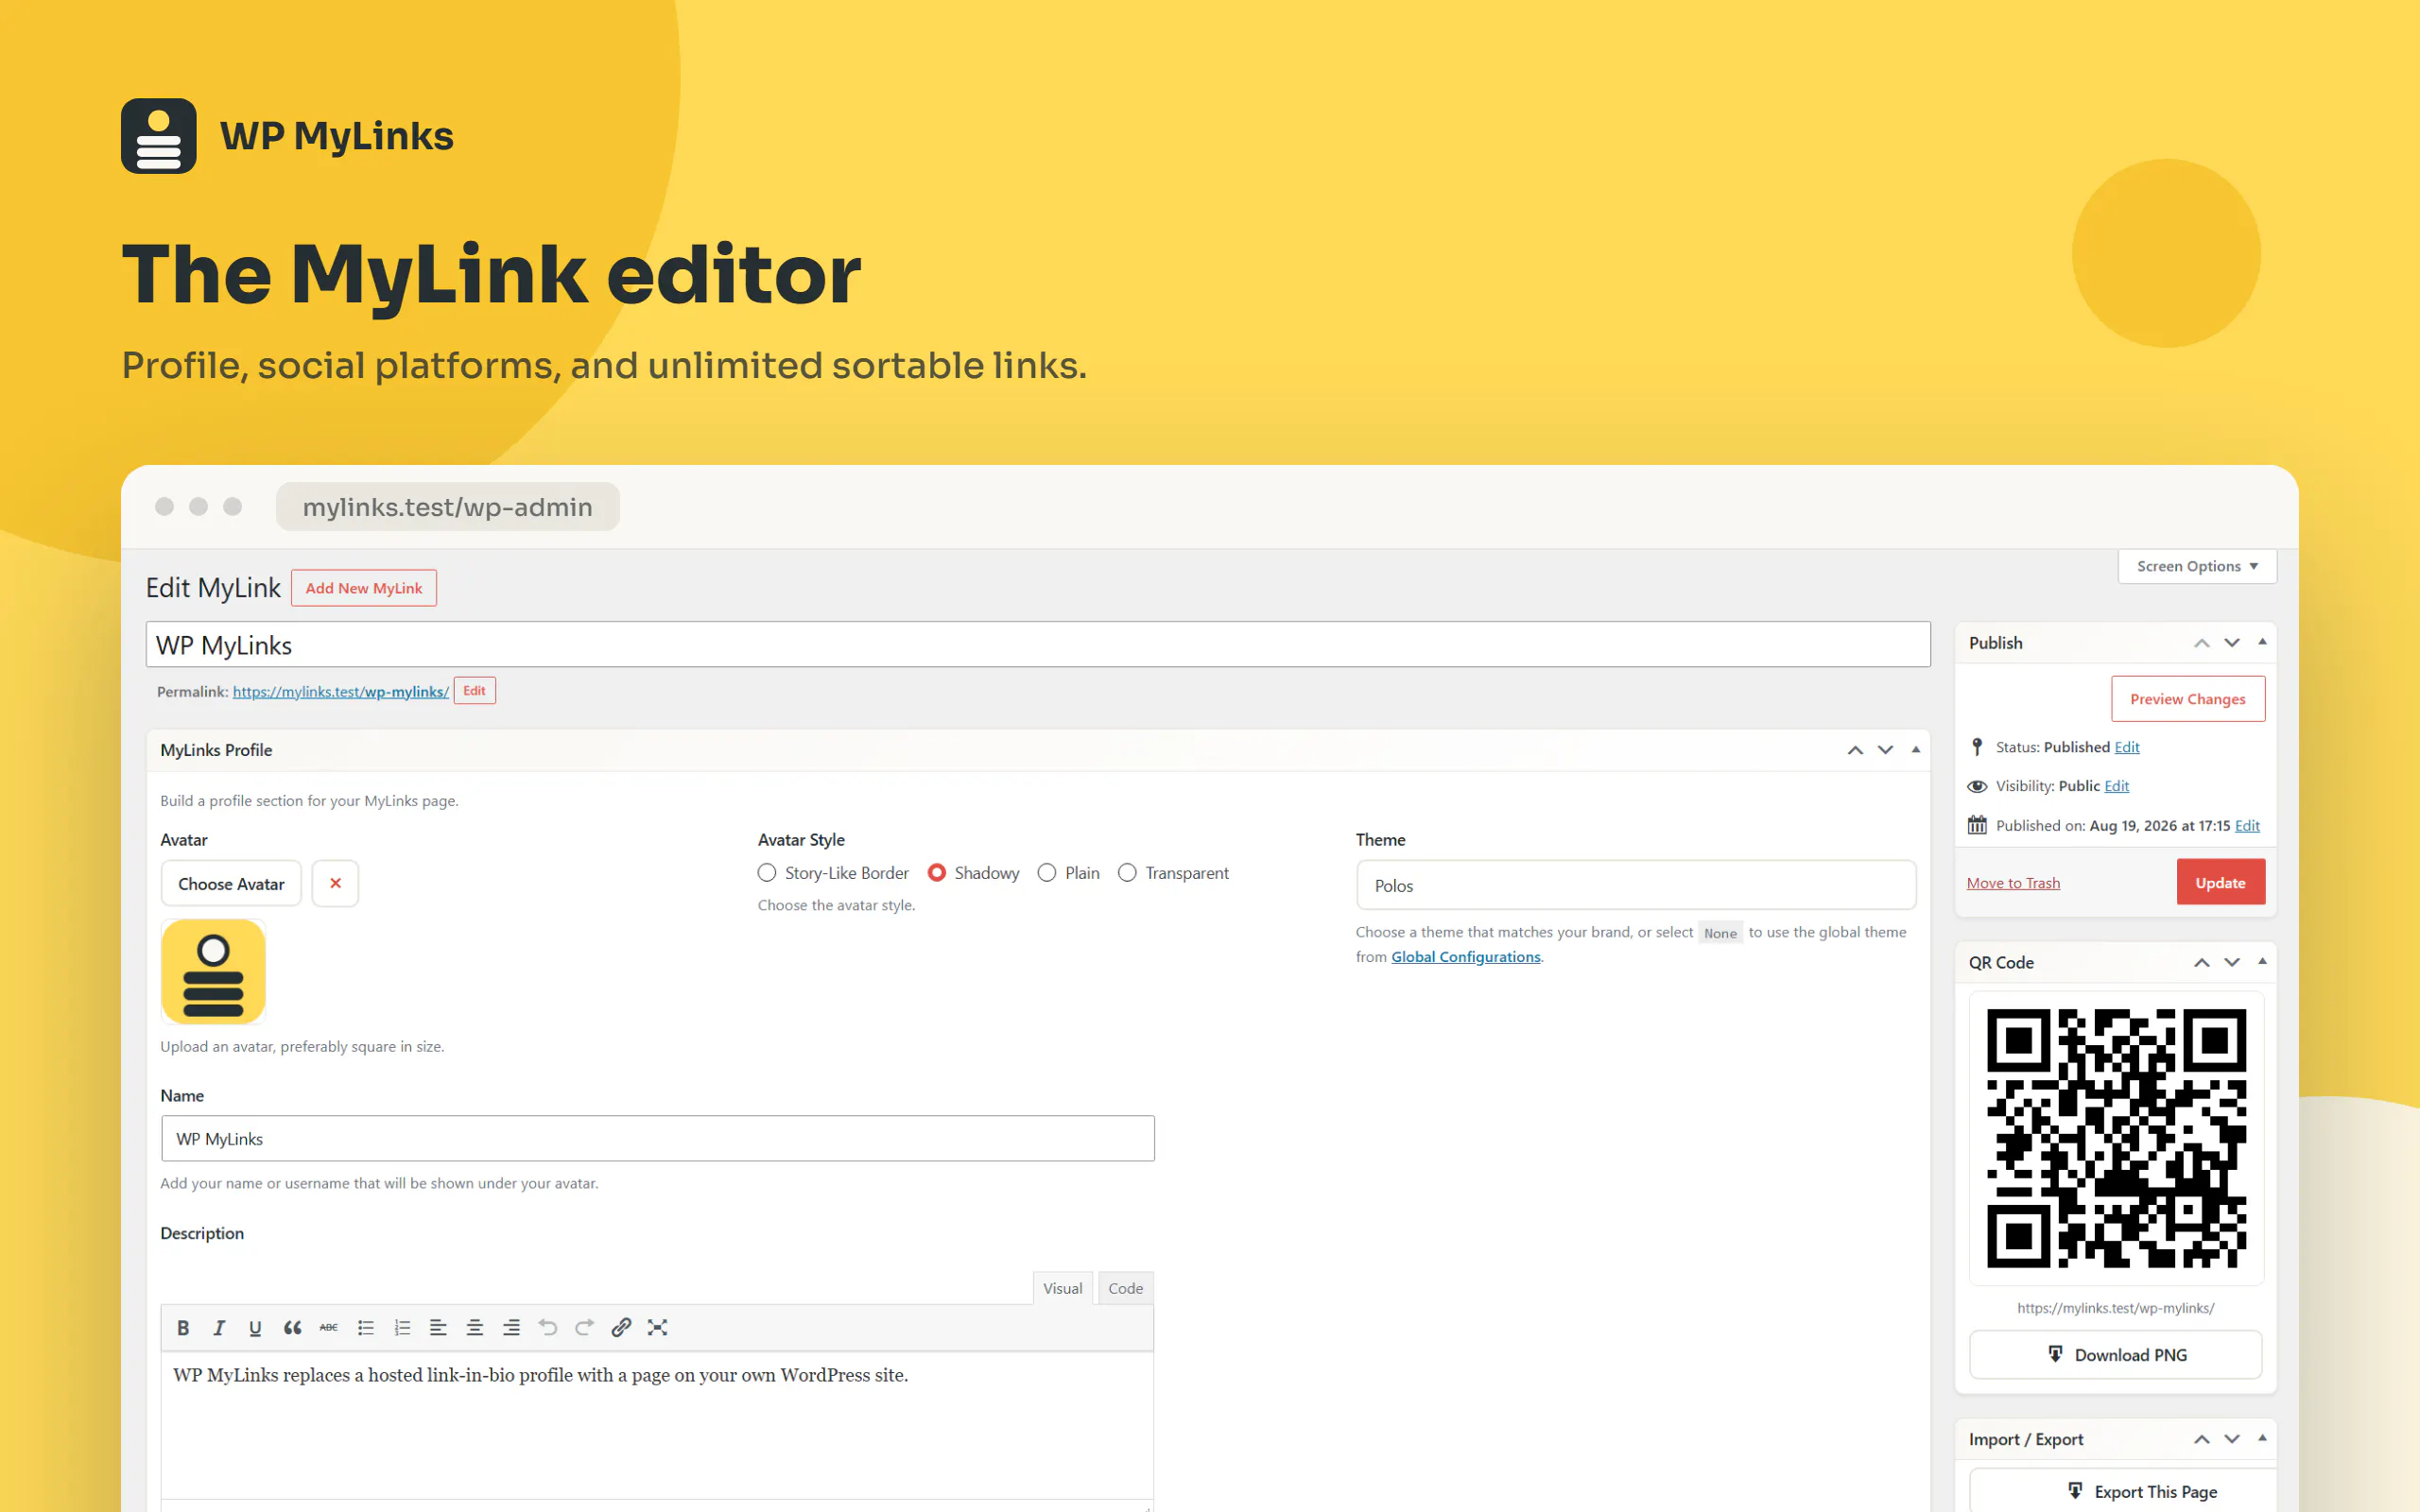This screenshot has width=2420, height=1512.
Task: Click the Visibility eye icon in Publish
Action: tap(1977, 786)
